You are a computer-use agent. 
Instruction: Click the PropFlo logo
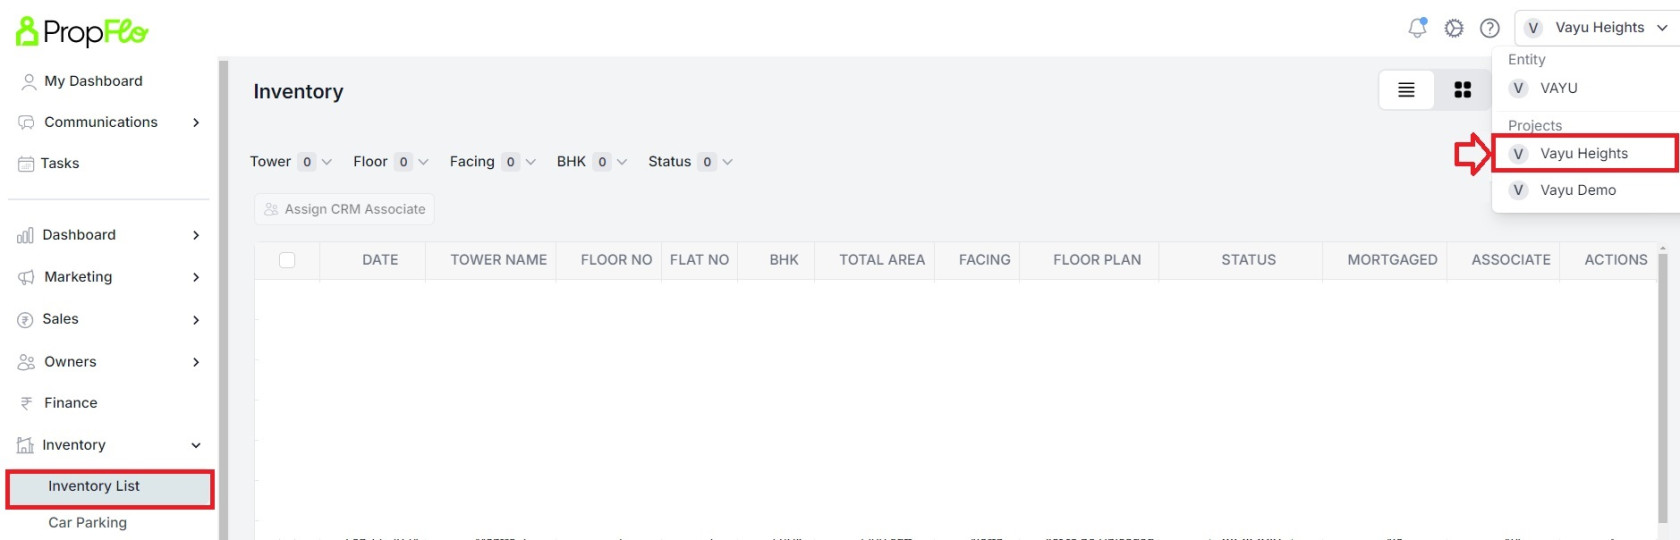(x=82, y=32)
